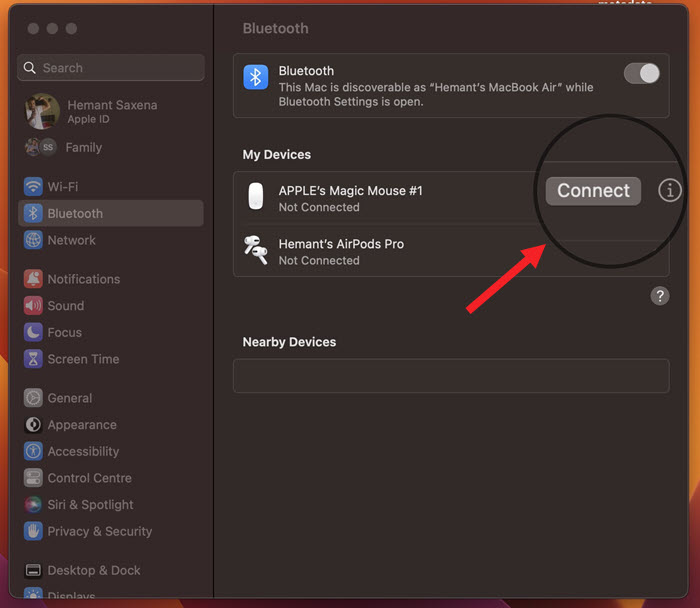Image resolution: width=700 pixels, height=608 pixels.
Task: Select Privacy & Security label in sidebar
Action: [x=100, y=531]
